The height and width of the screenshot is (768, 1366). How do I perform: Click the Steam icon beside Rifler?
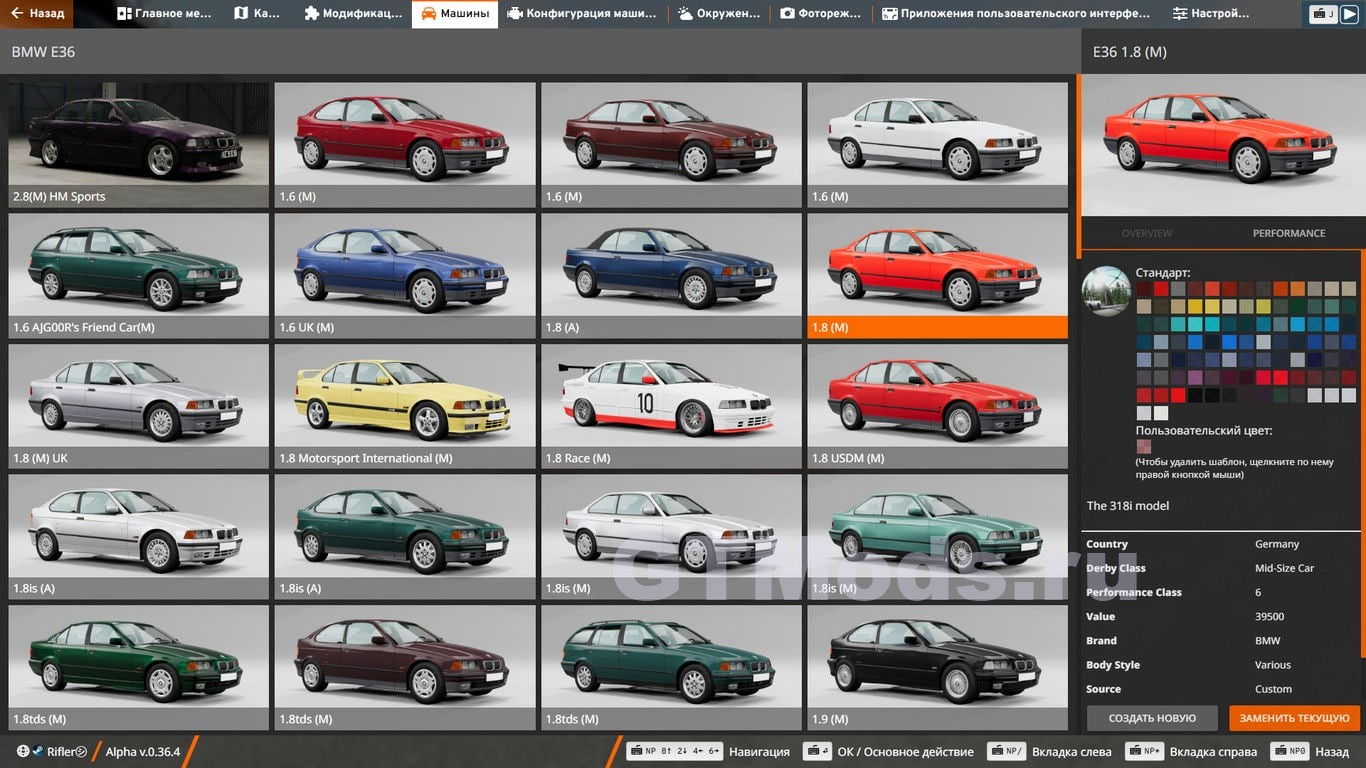coord(38,751)
